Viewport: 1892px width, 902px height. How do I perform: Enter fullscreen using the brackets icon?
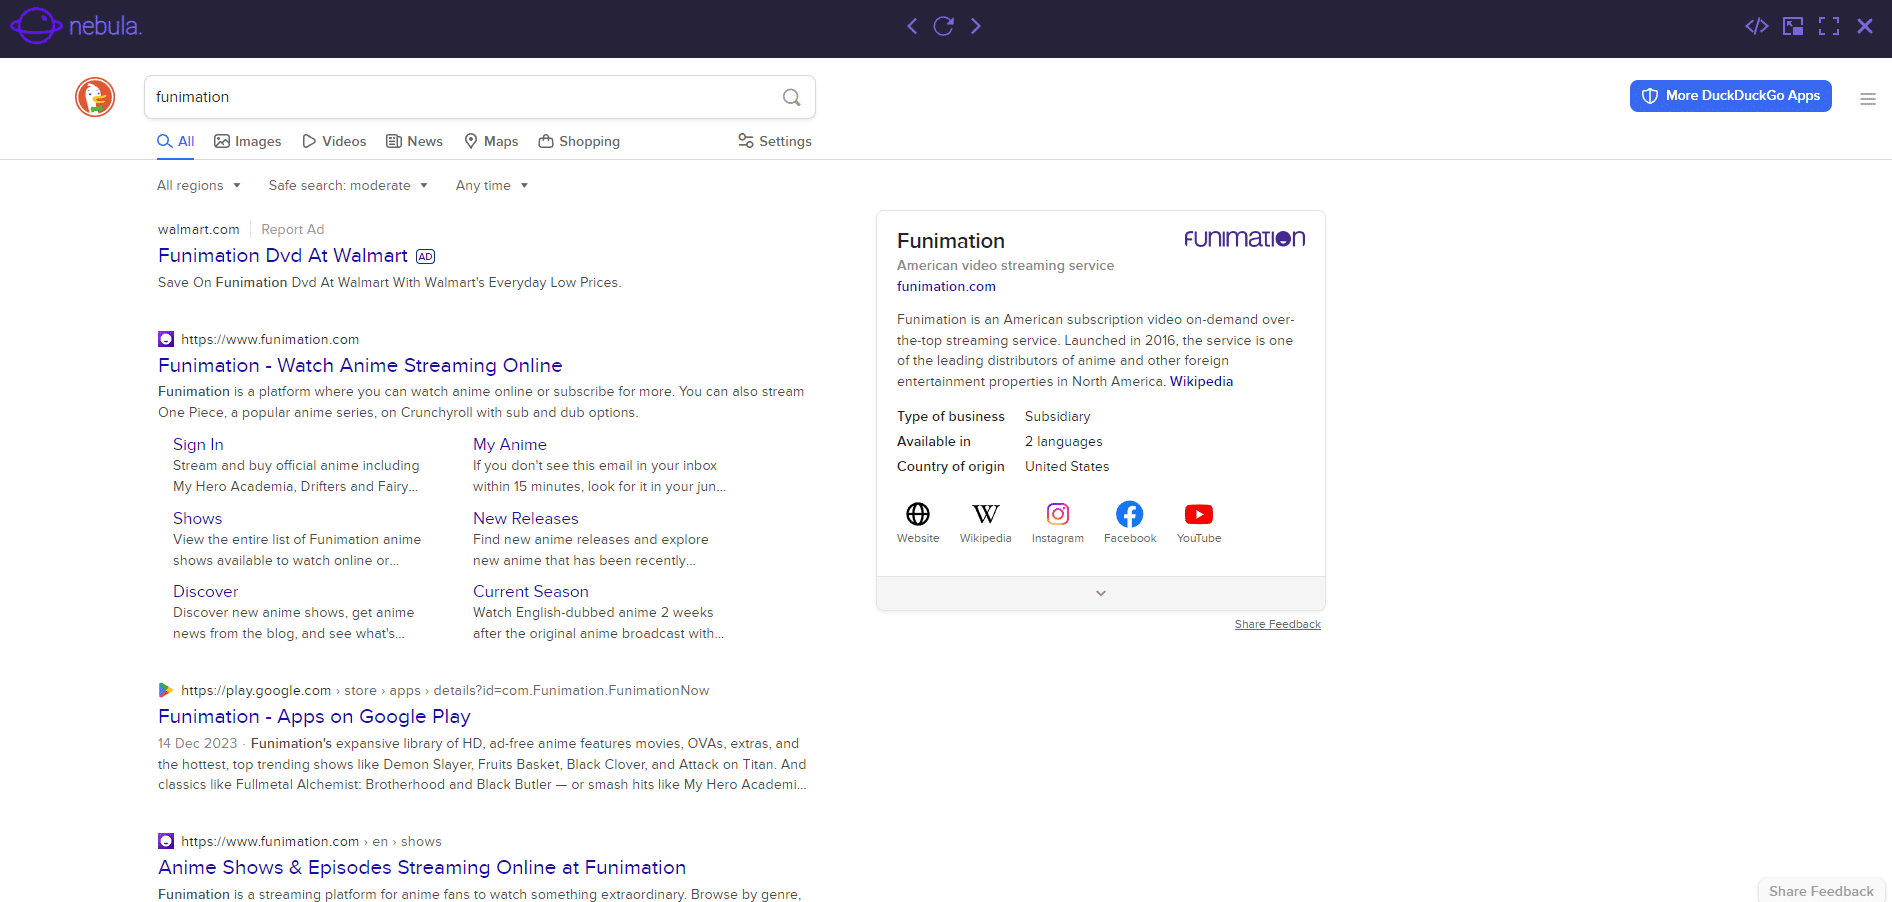(x=1829, y=26)
